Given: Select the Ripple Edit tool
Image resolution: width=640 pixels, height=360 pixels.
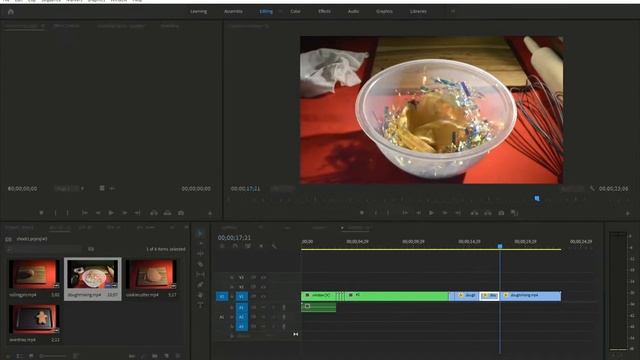Looking at the screenshot, I should [200, 254].
